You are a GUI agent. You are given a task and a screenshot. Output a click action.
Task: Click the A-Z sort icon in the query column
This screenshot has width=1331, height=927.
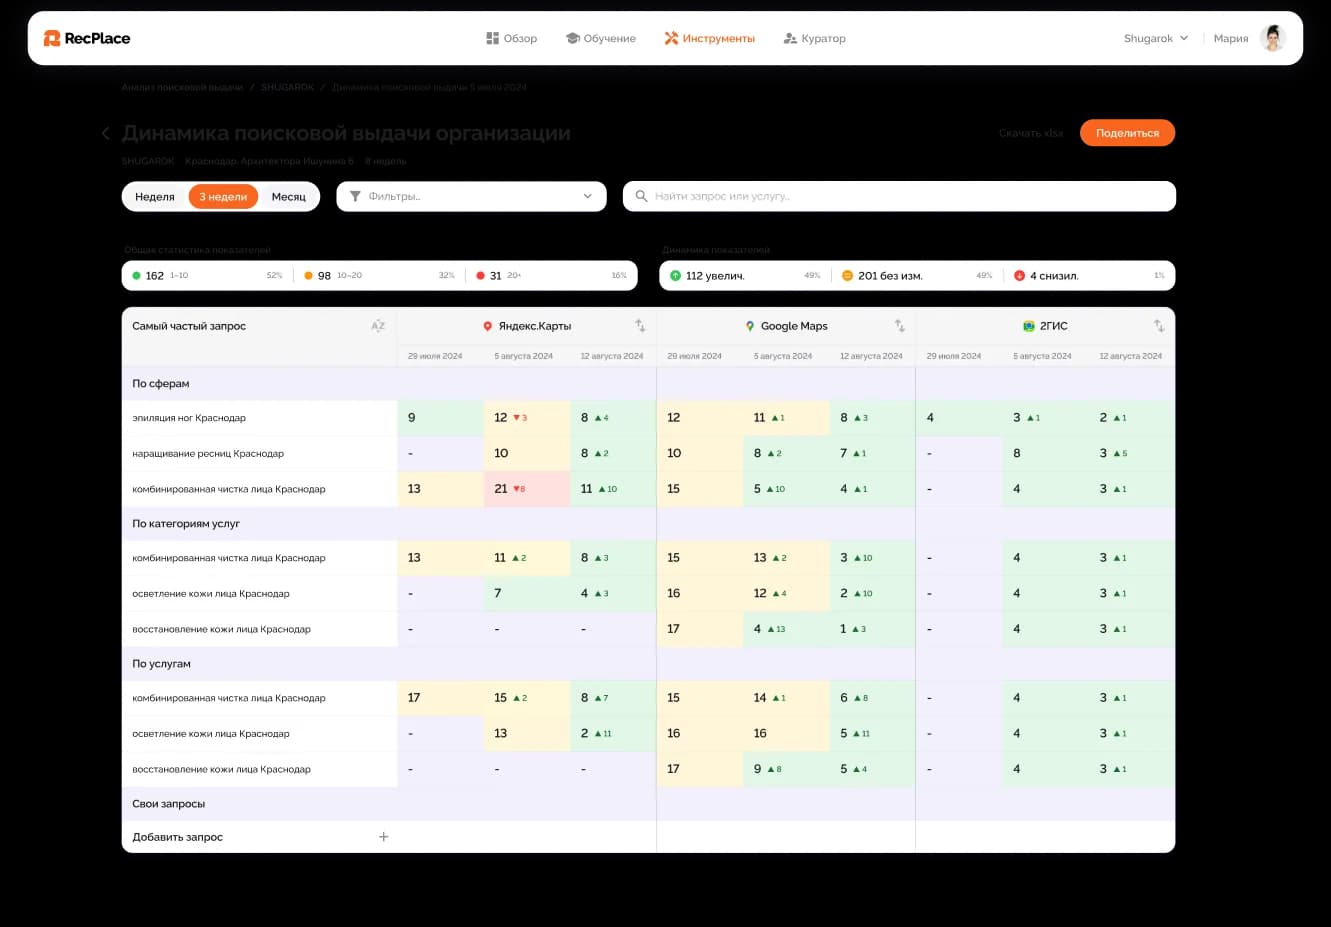[x=378, y=326]
